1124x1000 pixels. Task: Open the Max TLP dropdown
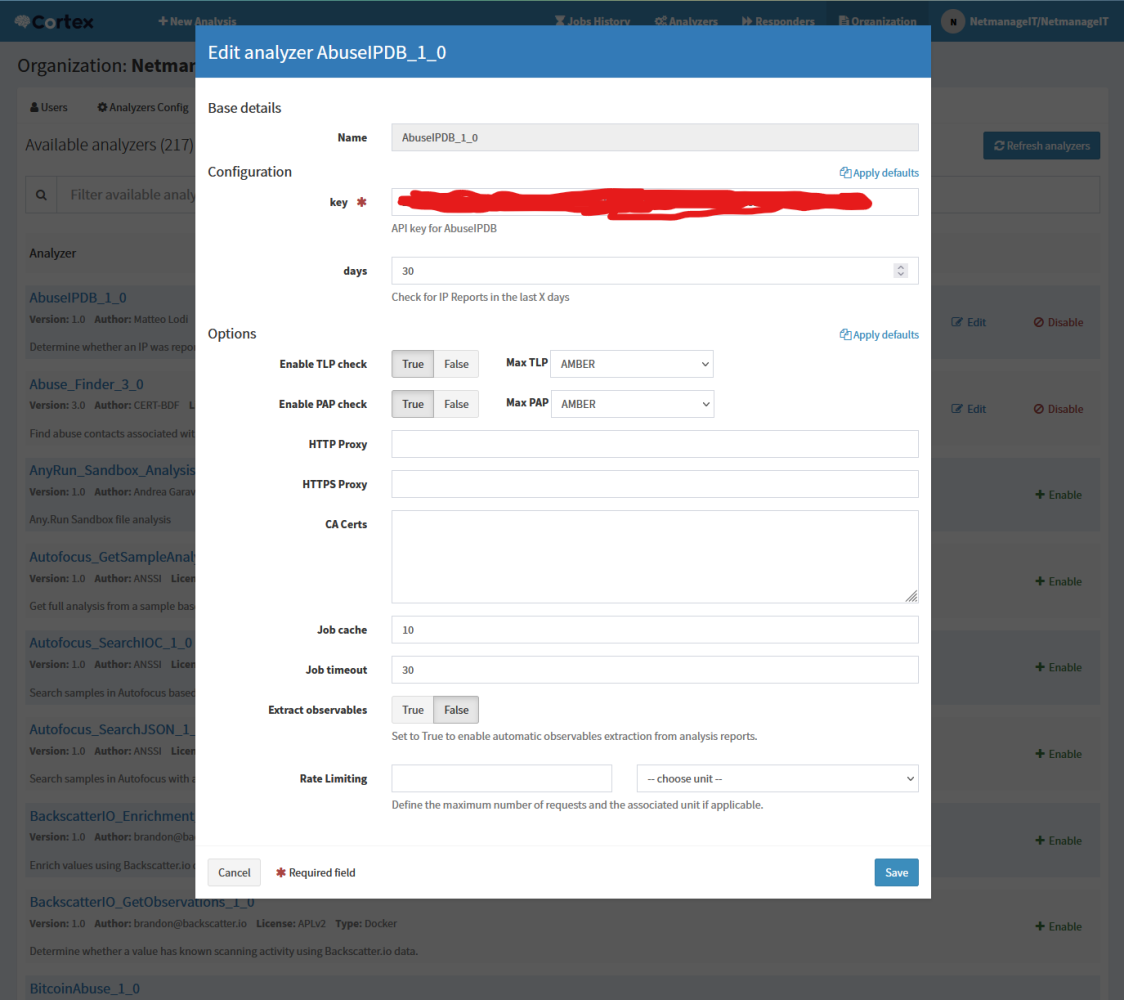(x=632, y=364)
